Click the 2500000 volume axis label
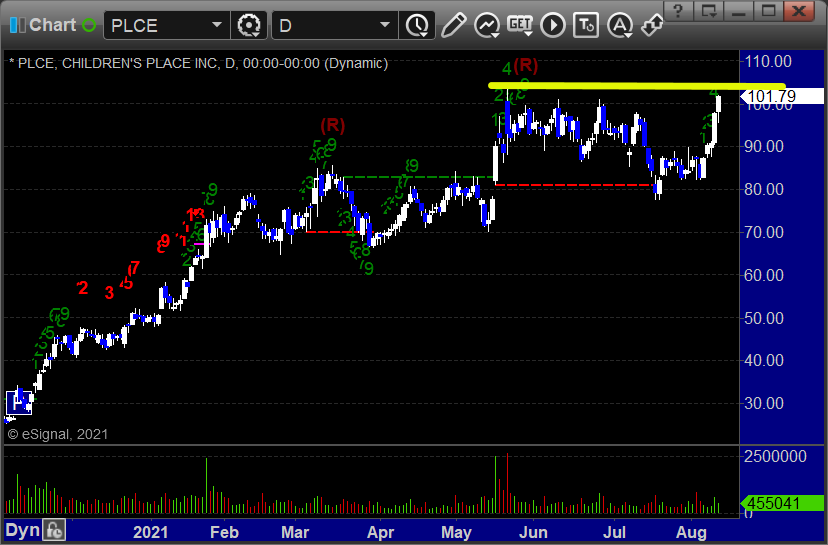Screen dimensions: 828x545 pyautogui.click(x=775, y=456)
